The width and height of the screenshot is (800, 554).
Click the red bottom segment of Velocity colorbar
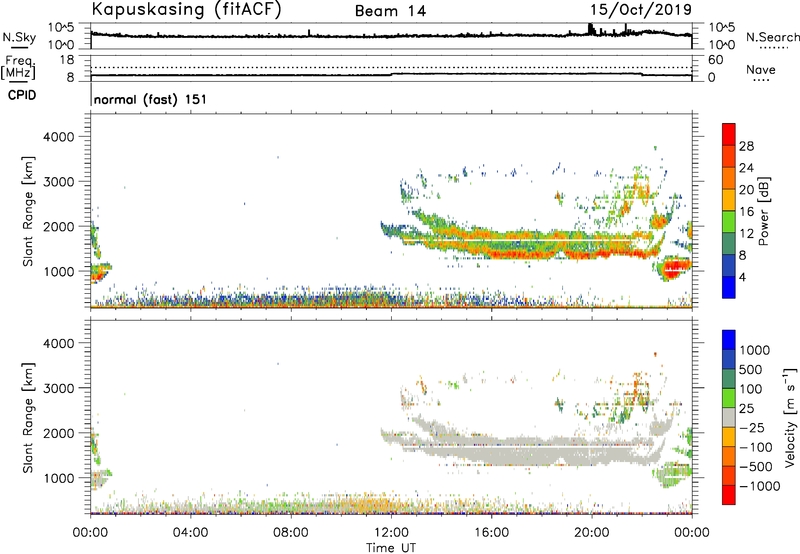click(729, 495)
